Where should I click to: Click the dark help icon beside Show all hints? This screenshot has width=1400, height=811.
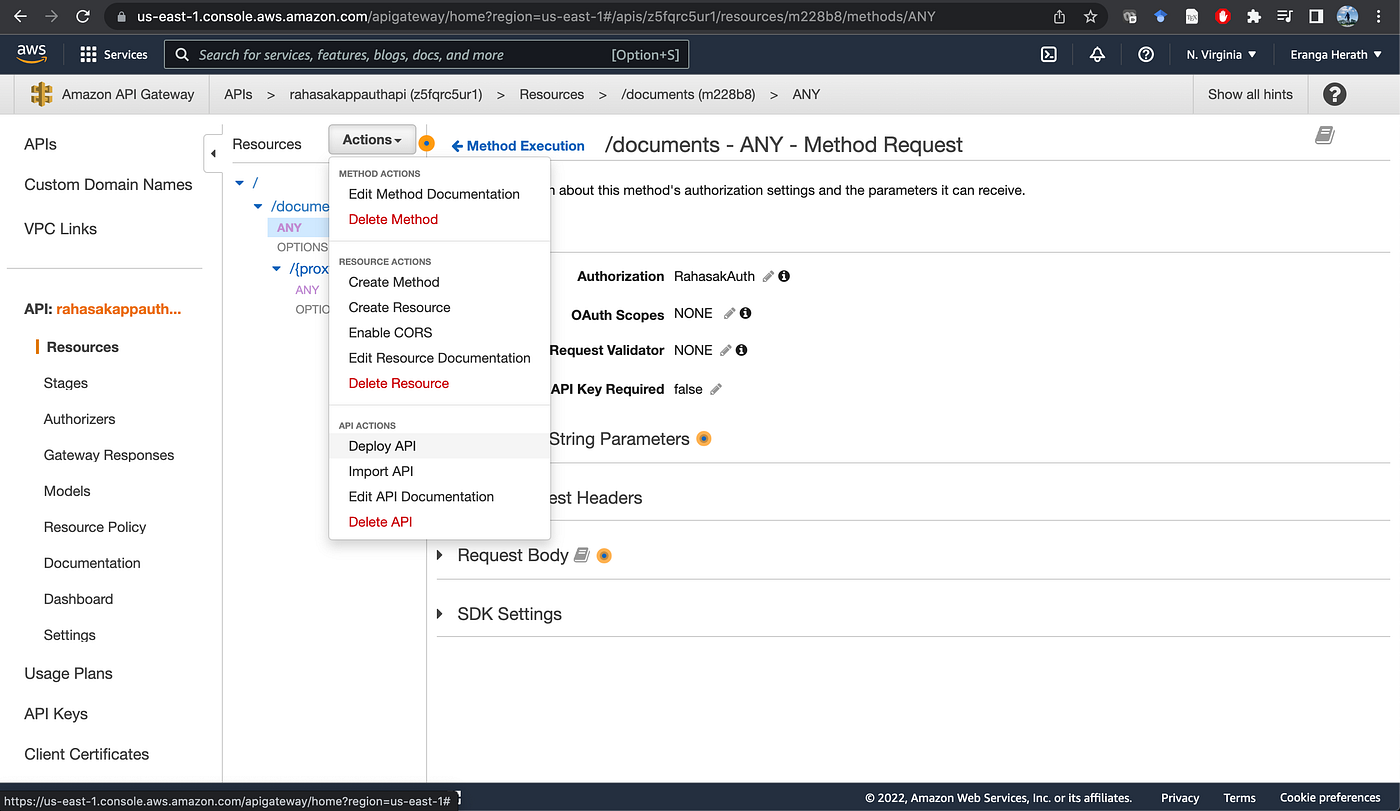[x=1334, y=94]
